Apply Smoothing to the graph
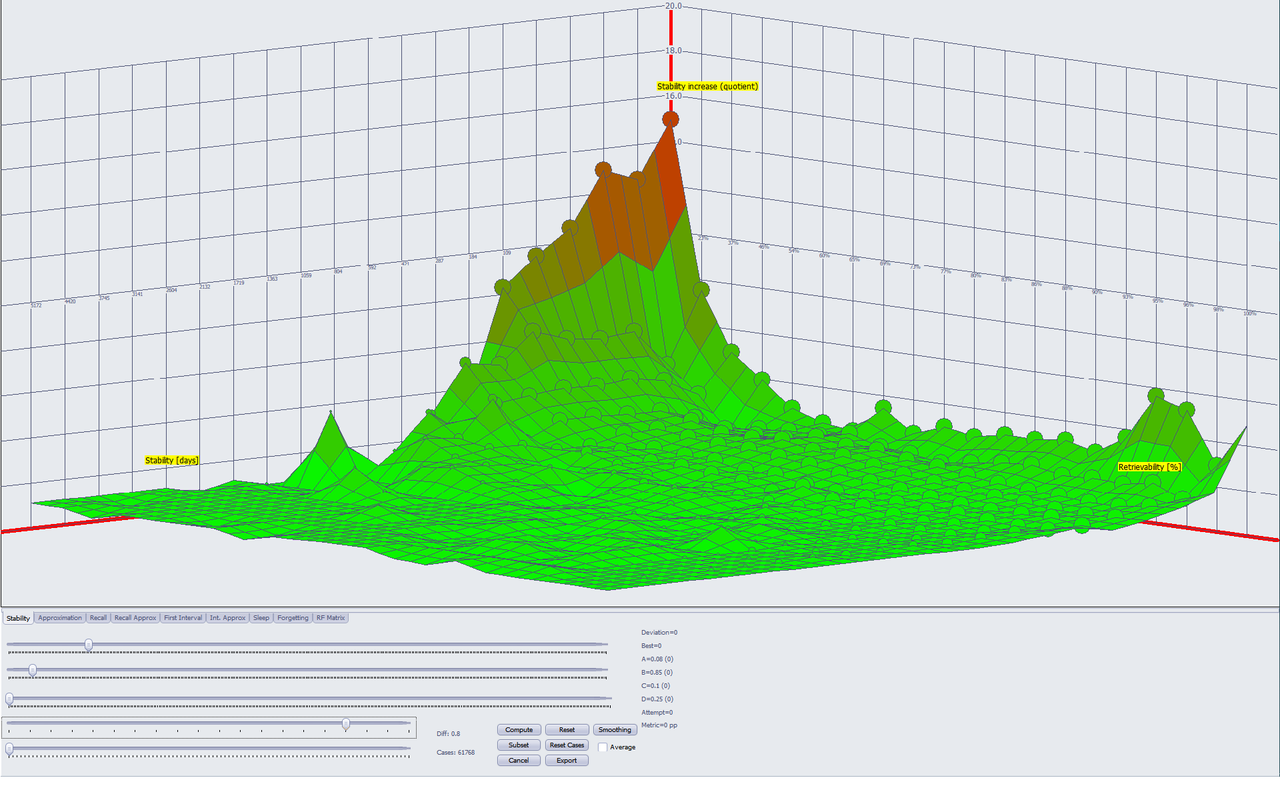 click(x=615, y=730)
